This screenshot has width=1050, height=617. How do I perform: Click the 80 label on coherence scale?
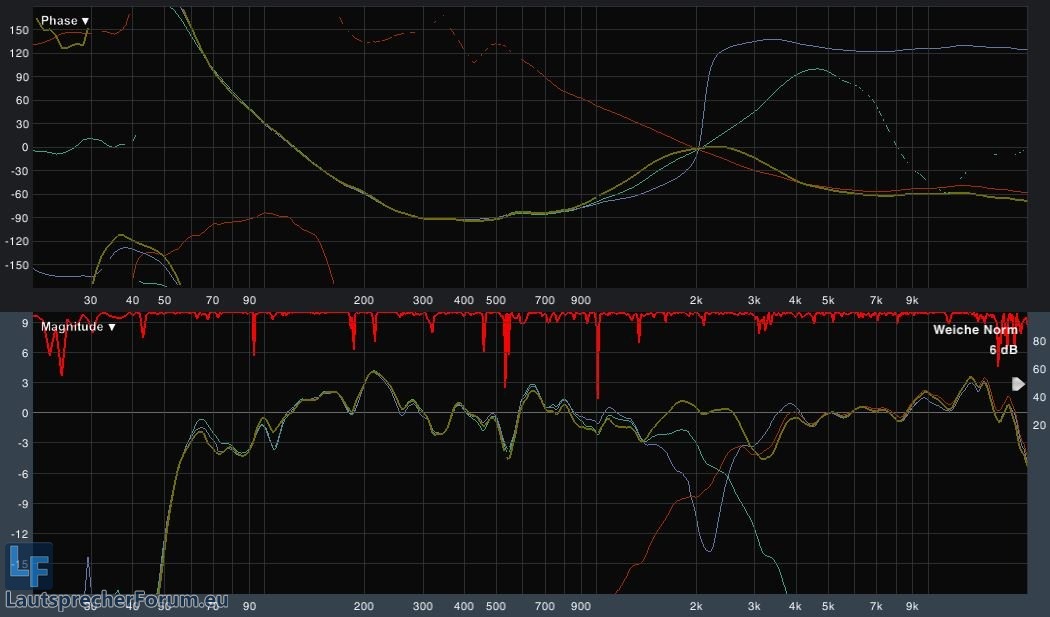1039,342
